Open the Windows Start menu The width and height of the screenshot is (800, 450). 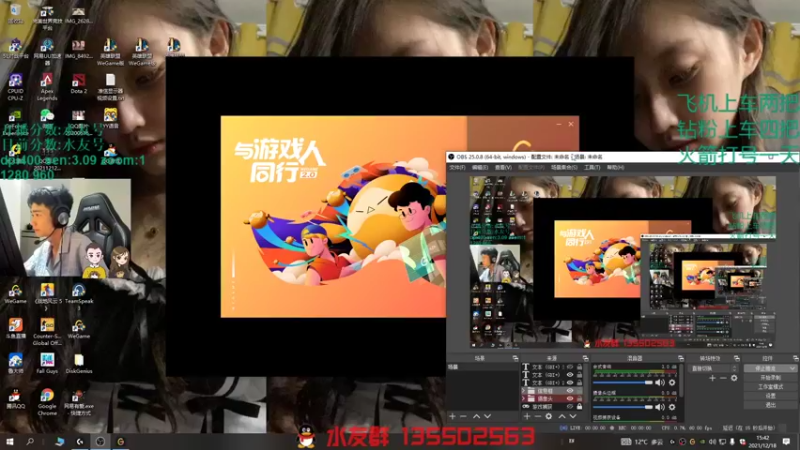[x=10, y=441]
